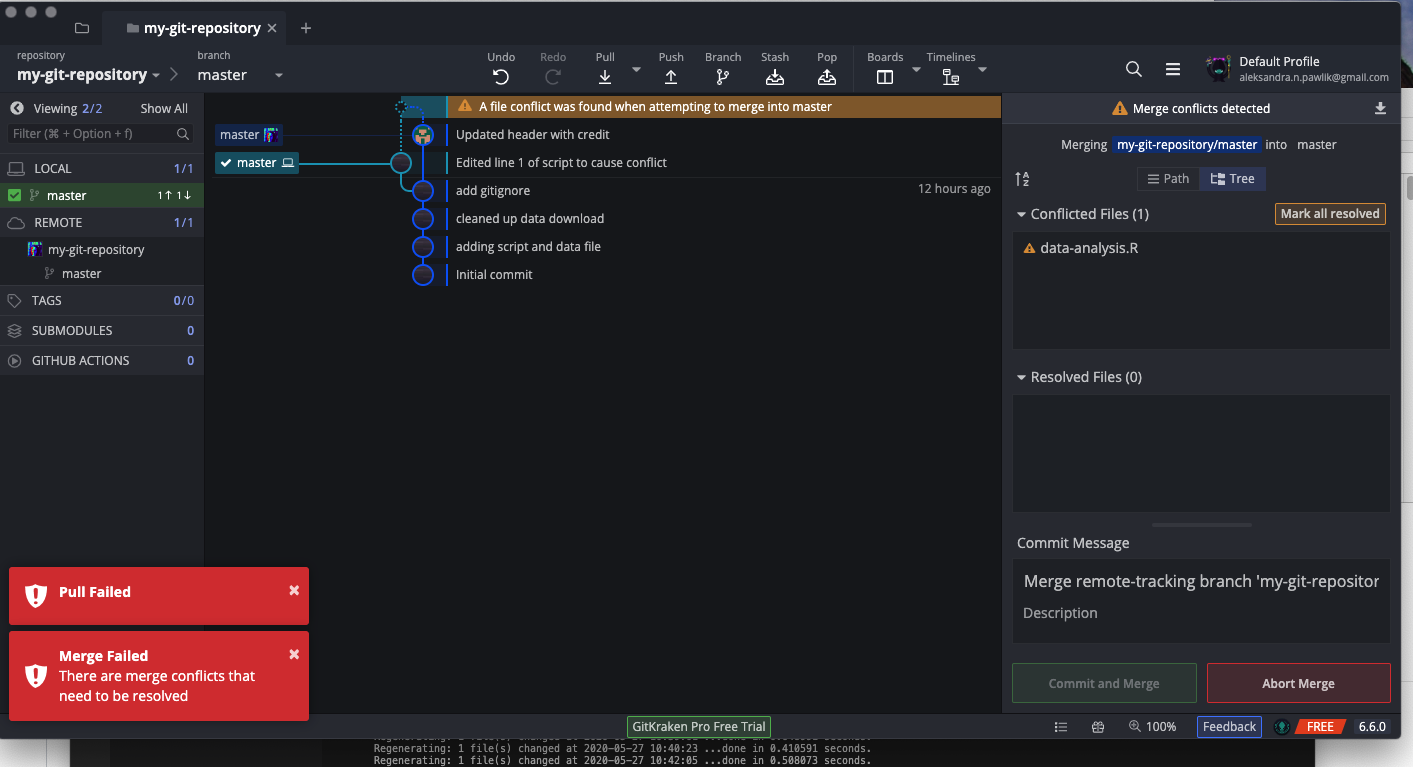Click the Branch toolbar icon
This screenshot has height=767, width=1413.
pos(723,77)
